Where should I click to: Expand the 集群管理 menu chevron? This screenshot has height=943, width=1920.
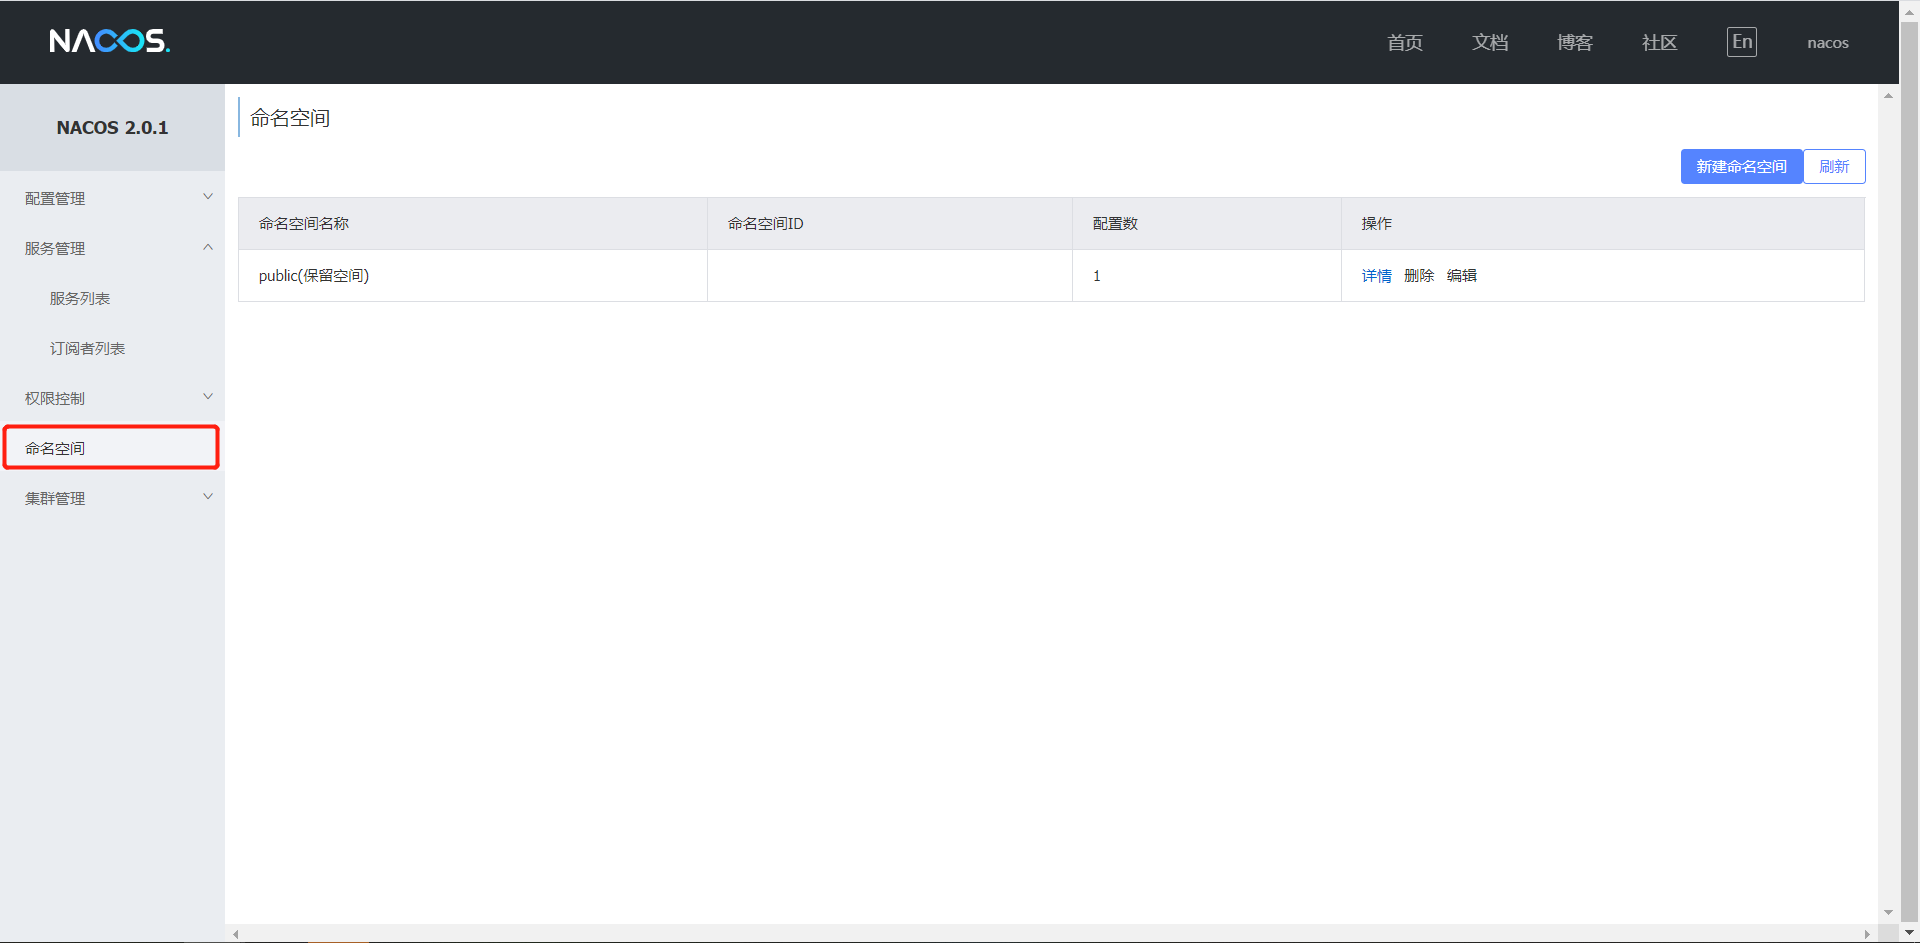208,497
